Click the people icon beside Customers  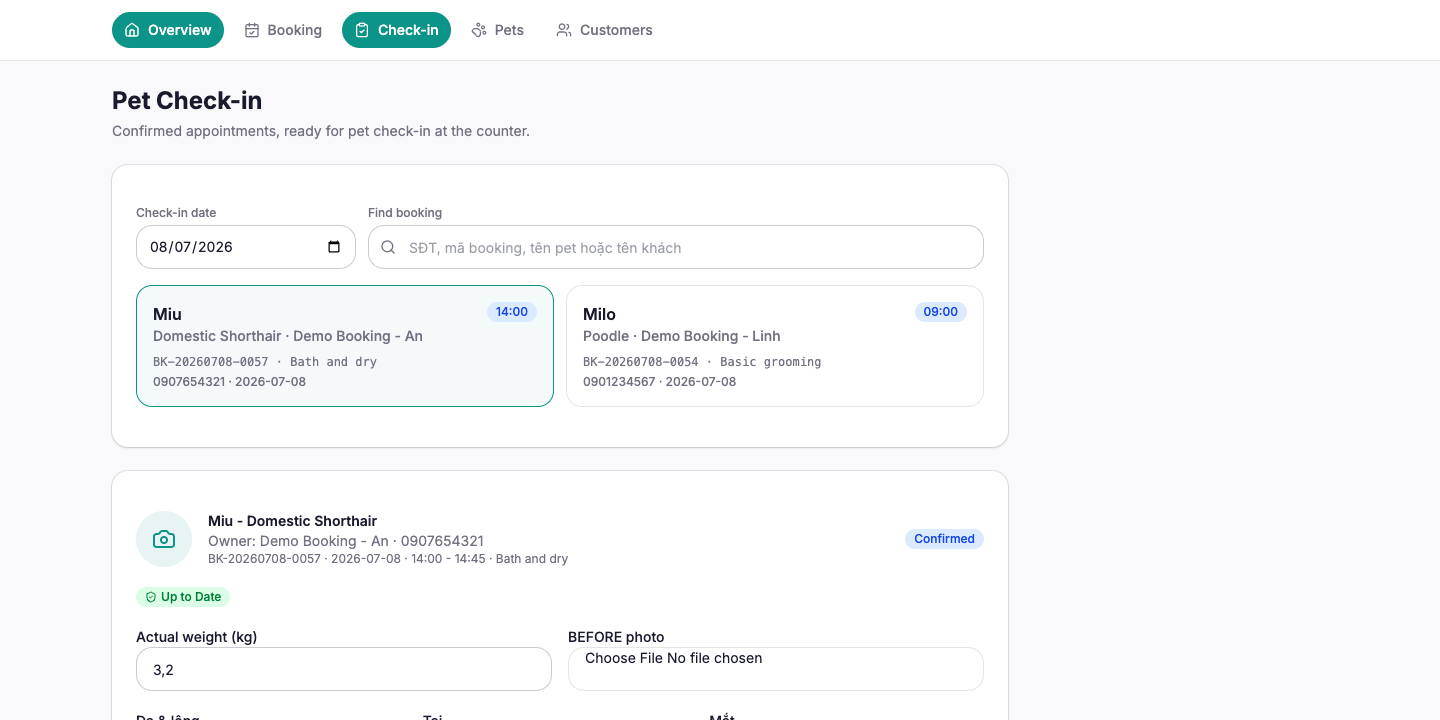tap(564, 30)
